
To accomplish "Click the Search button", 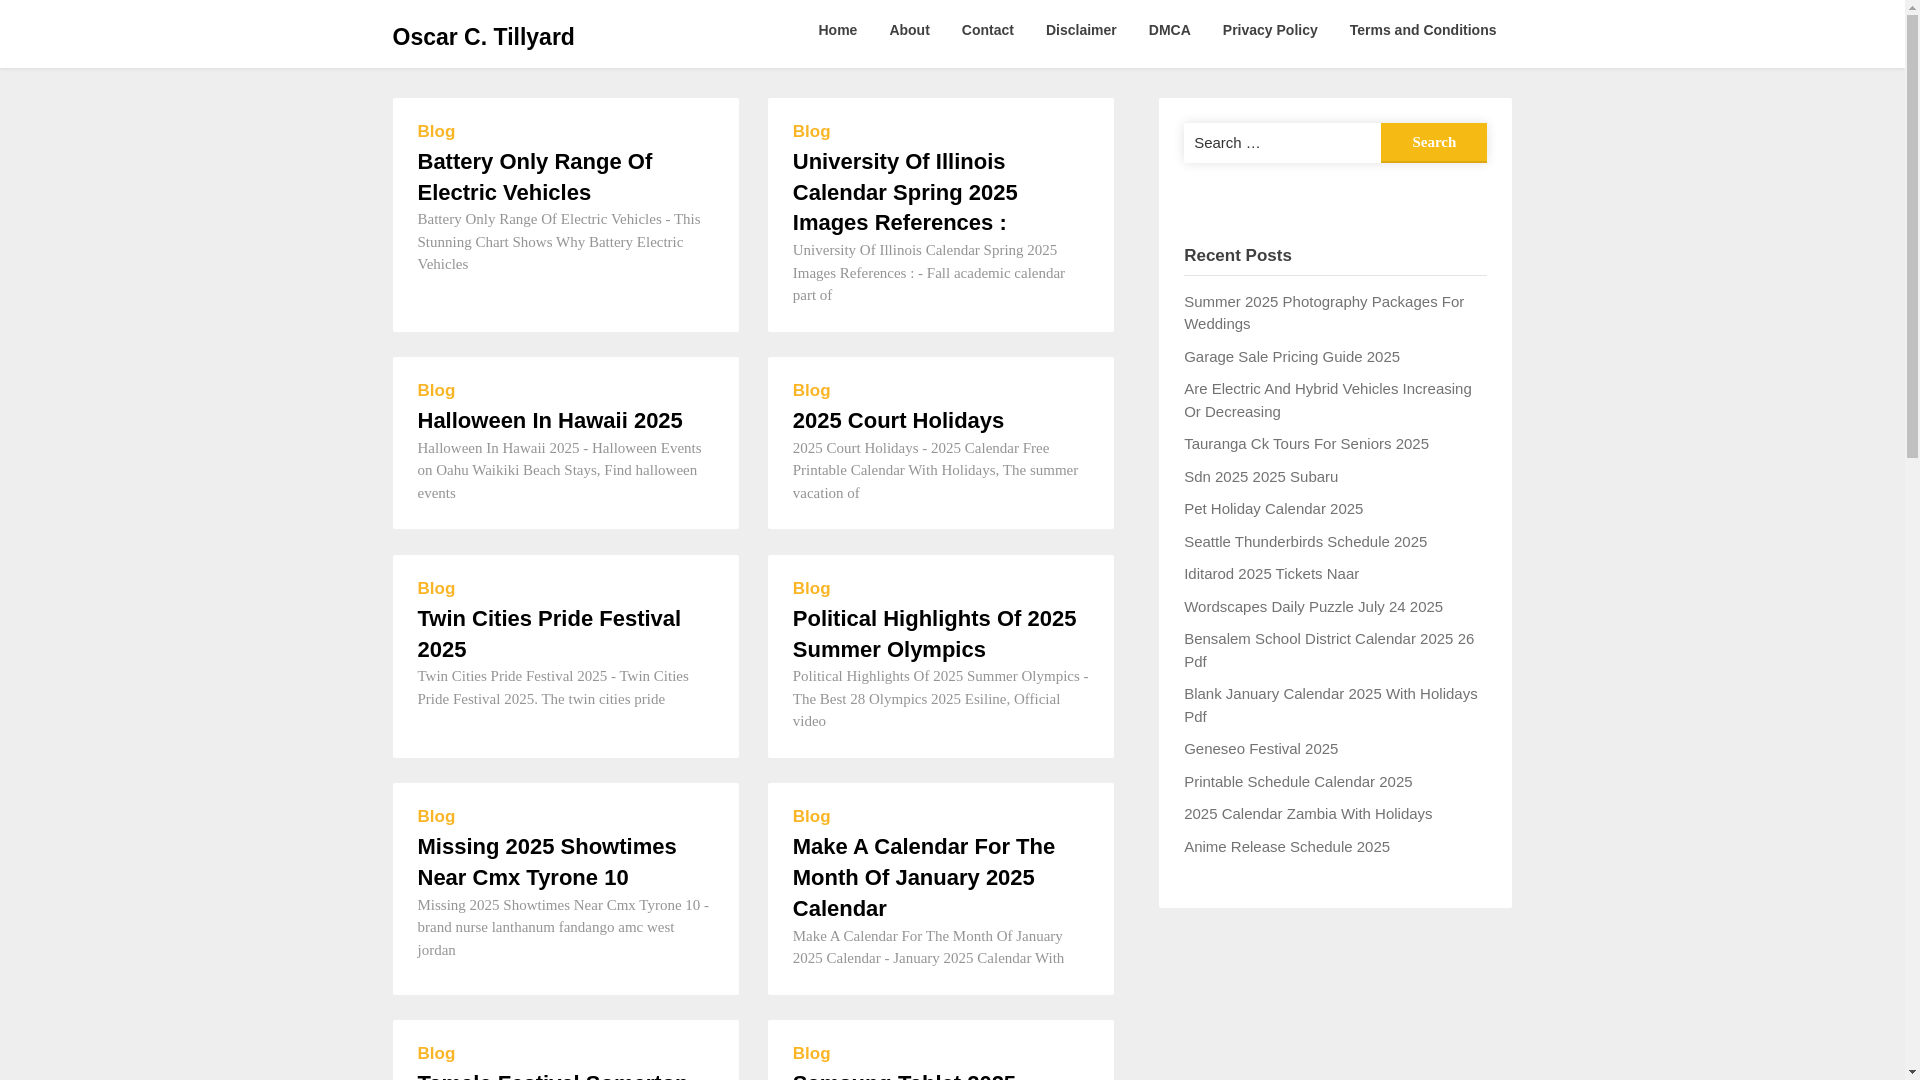I will pos(1434,143).
